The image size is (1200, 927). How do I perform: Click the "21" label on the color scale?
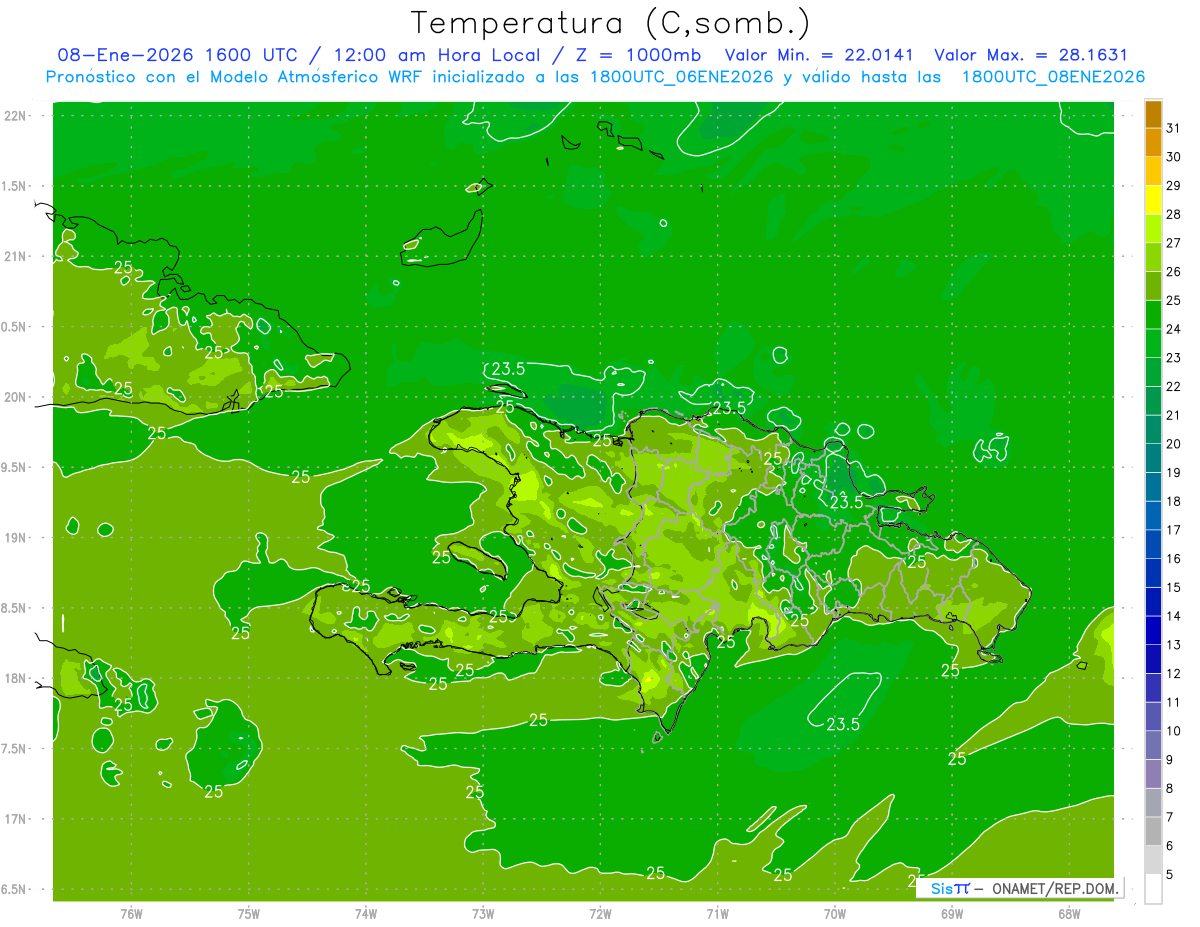click(x=1173, y=415)
